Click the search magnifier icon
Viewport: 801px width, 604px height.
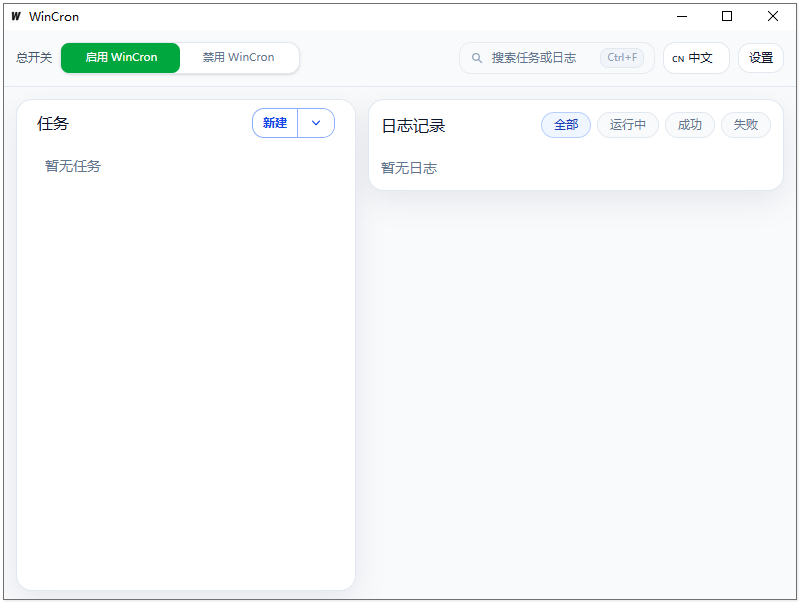coord(477,57)
